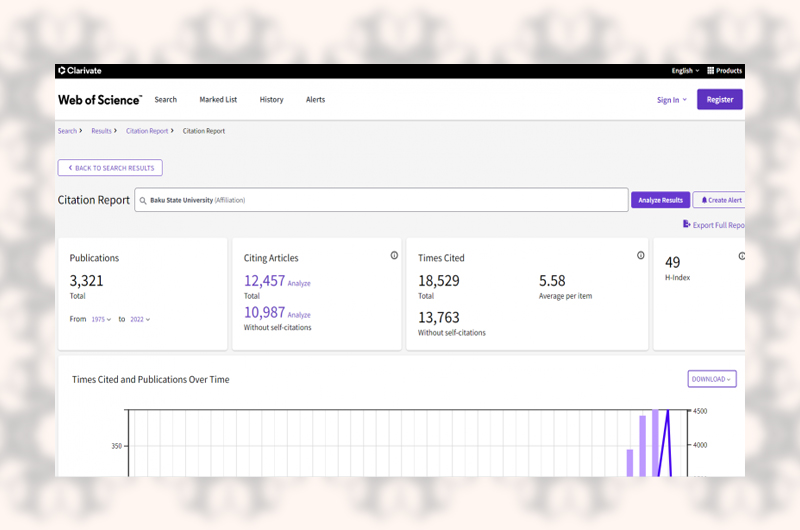Image resolution: width=800 pixels, height=530 pixels.
Task: Open the History menu item
Action: click(x=271, y=99)
